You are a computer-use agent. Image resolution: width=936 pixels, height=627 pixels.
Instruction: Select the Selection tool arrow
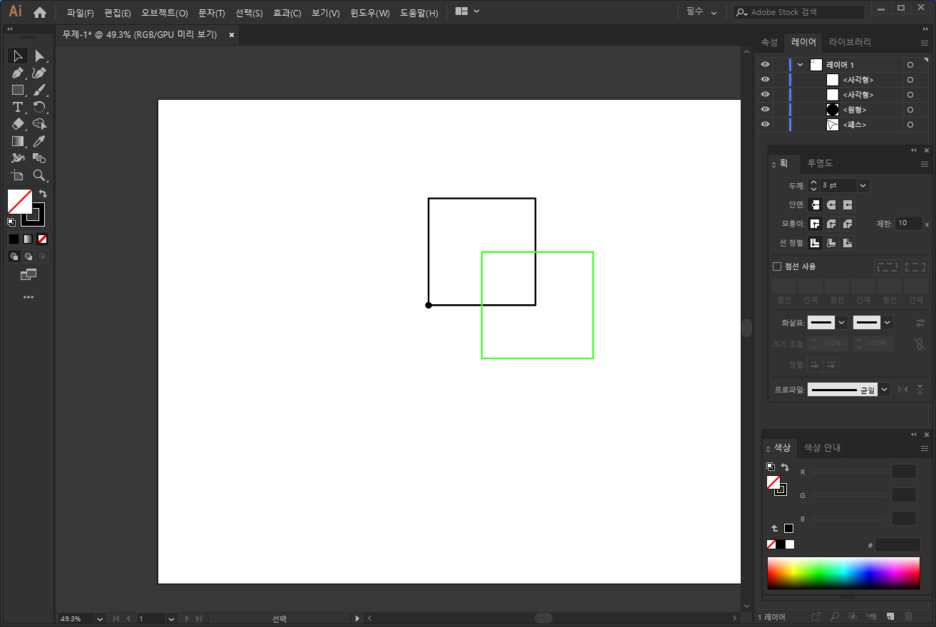click(17, 56)
